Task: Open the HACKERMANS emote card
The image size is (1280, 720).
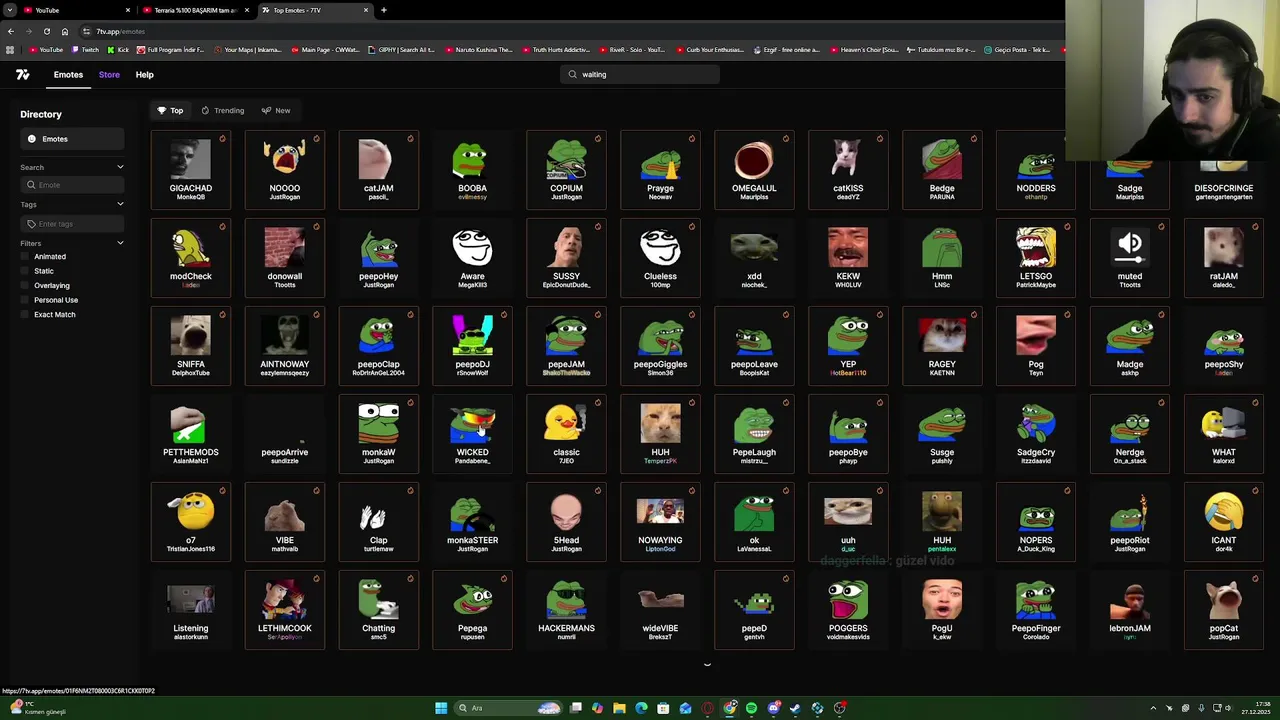Action: (566, 610)
